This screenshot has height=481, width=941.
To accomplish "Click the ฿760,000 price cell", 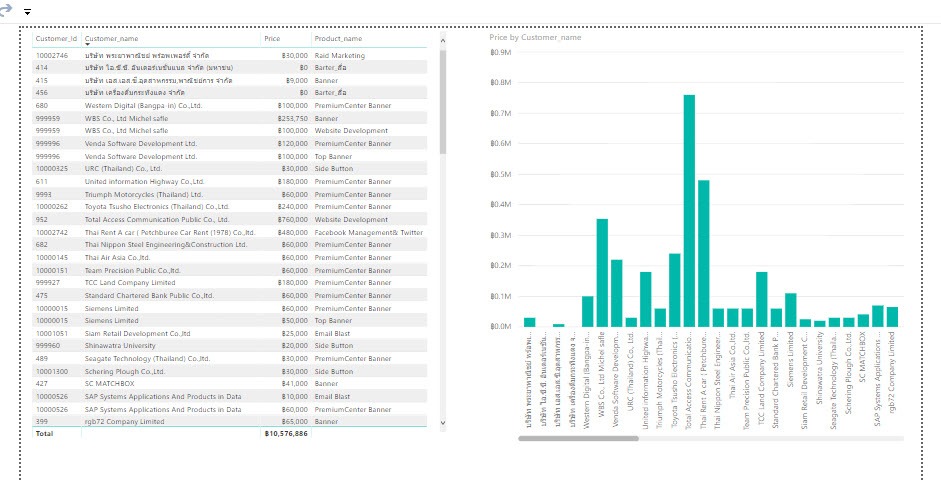I will pos(293,220).
